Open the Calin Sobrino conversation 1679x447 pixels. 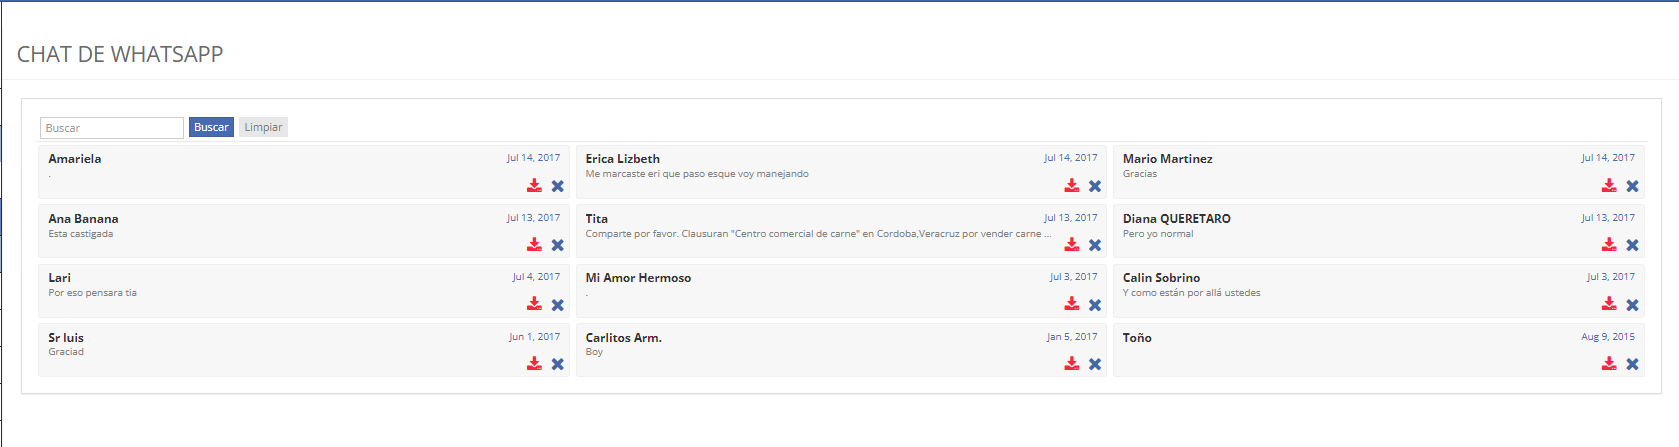pos(1161,278)
